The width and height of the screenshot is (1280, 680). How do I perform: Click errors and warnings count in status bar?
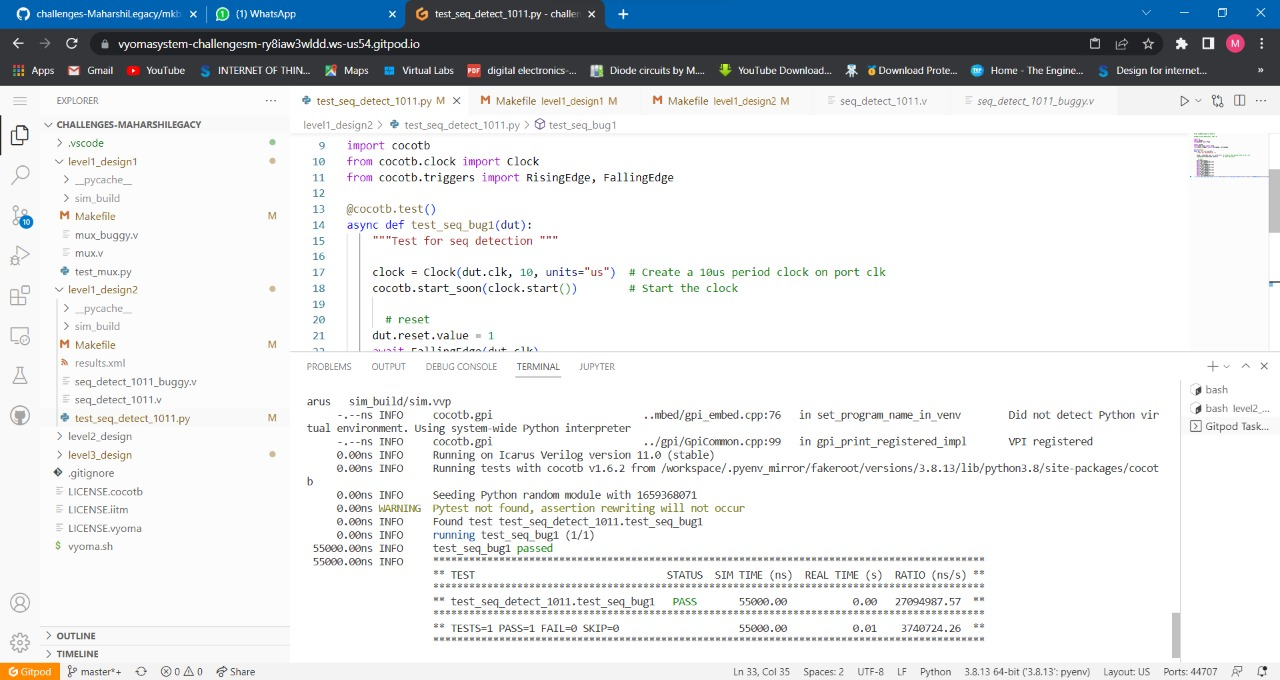coord(182,672)
